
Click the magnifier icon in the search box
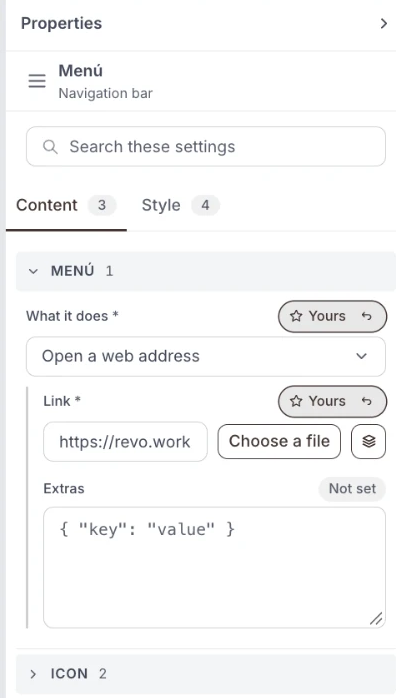(50, 146)
